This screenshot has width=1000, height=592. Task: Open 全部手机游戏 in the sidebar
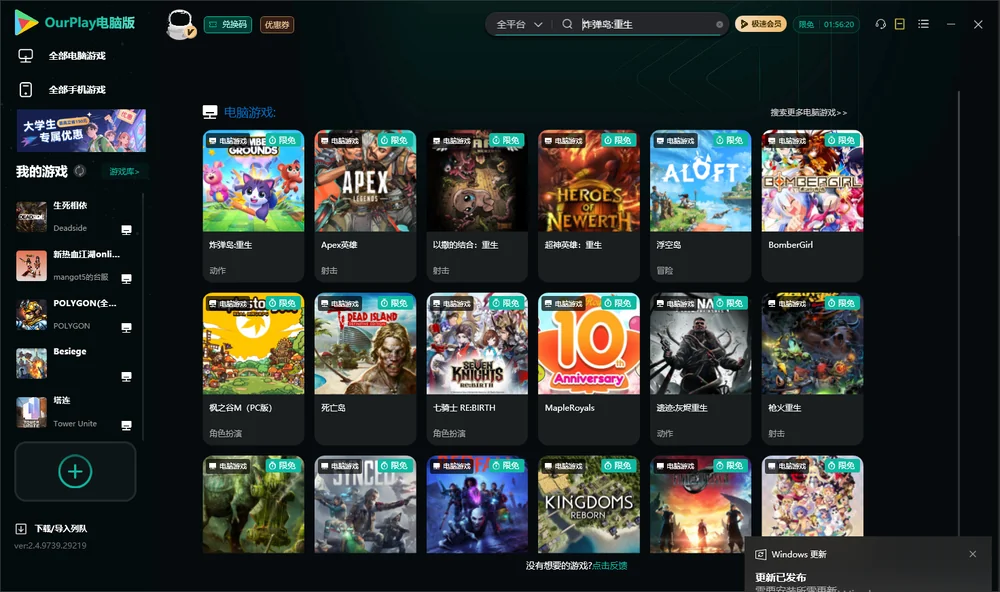(x=77, y=90)
